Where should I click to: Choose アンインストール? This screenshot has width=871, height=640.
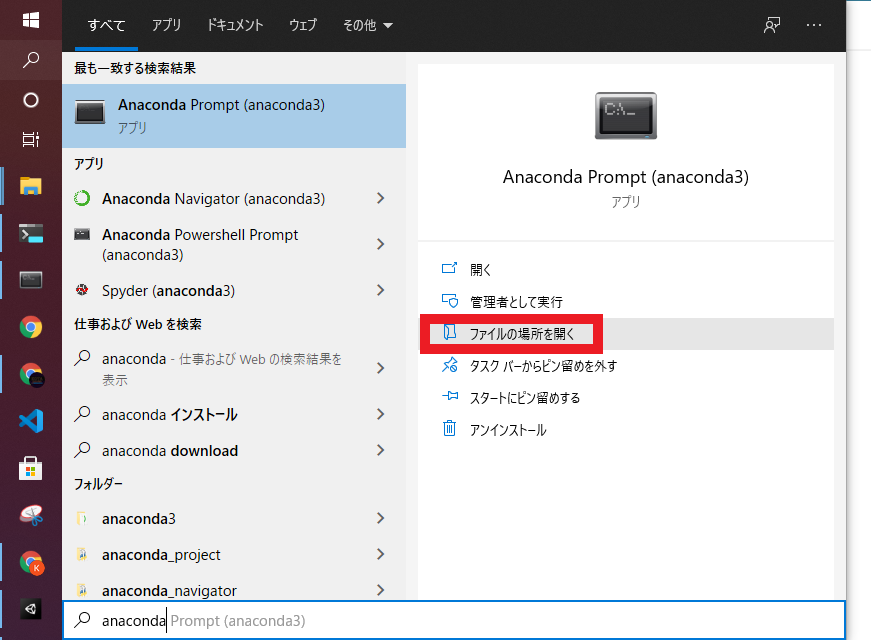click(x=625, y=430)
